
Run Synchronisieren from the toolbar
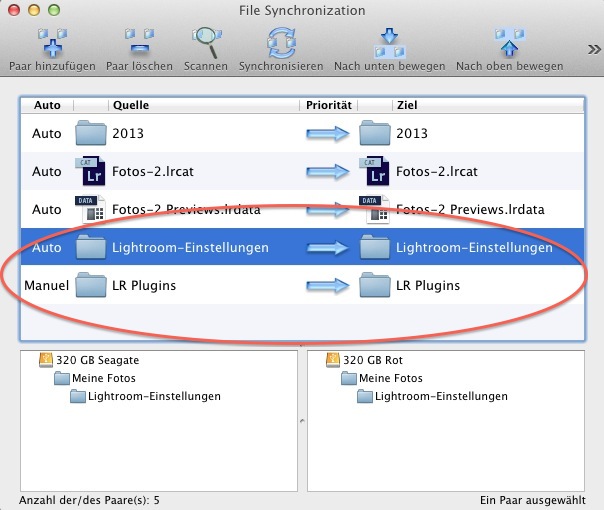281,42
